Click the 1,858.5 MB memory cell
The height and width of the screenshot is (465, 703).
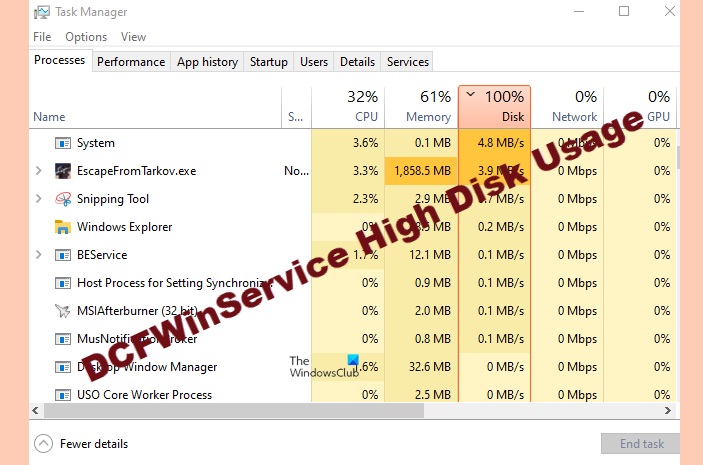click(x=421, y=171)
